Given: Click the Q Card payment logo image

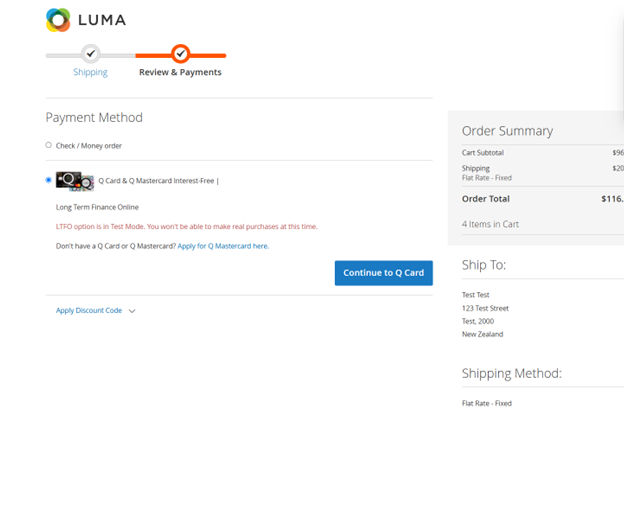Looking at the screenshot, I should [x=75, y=181].
